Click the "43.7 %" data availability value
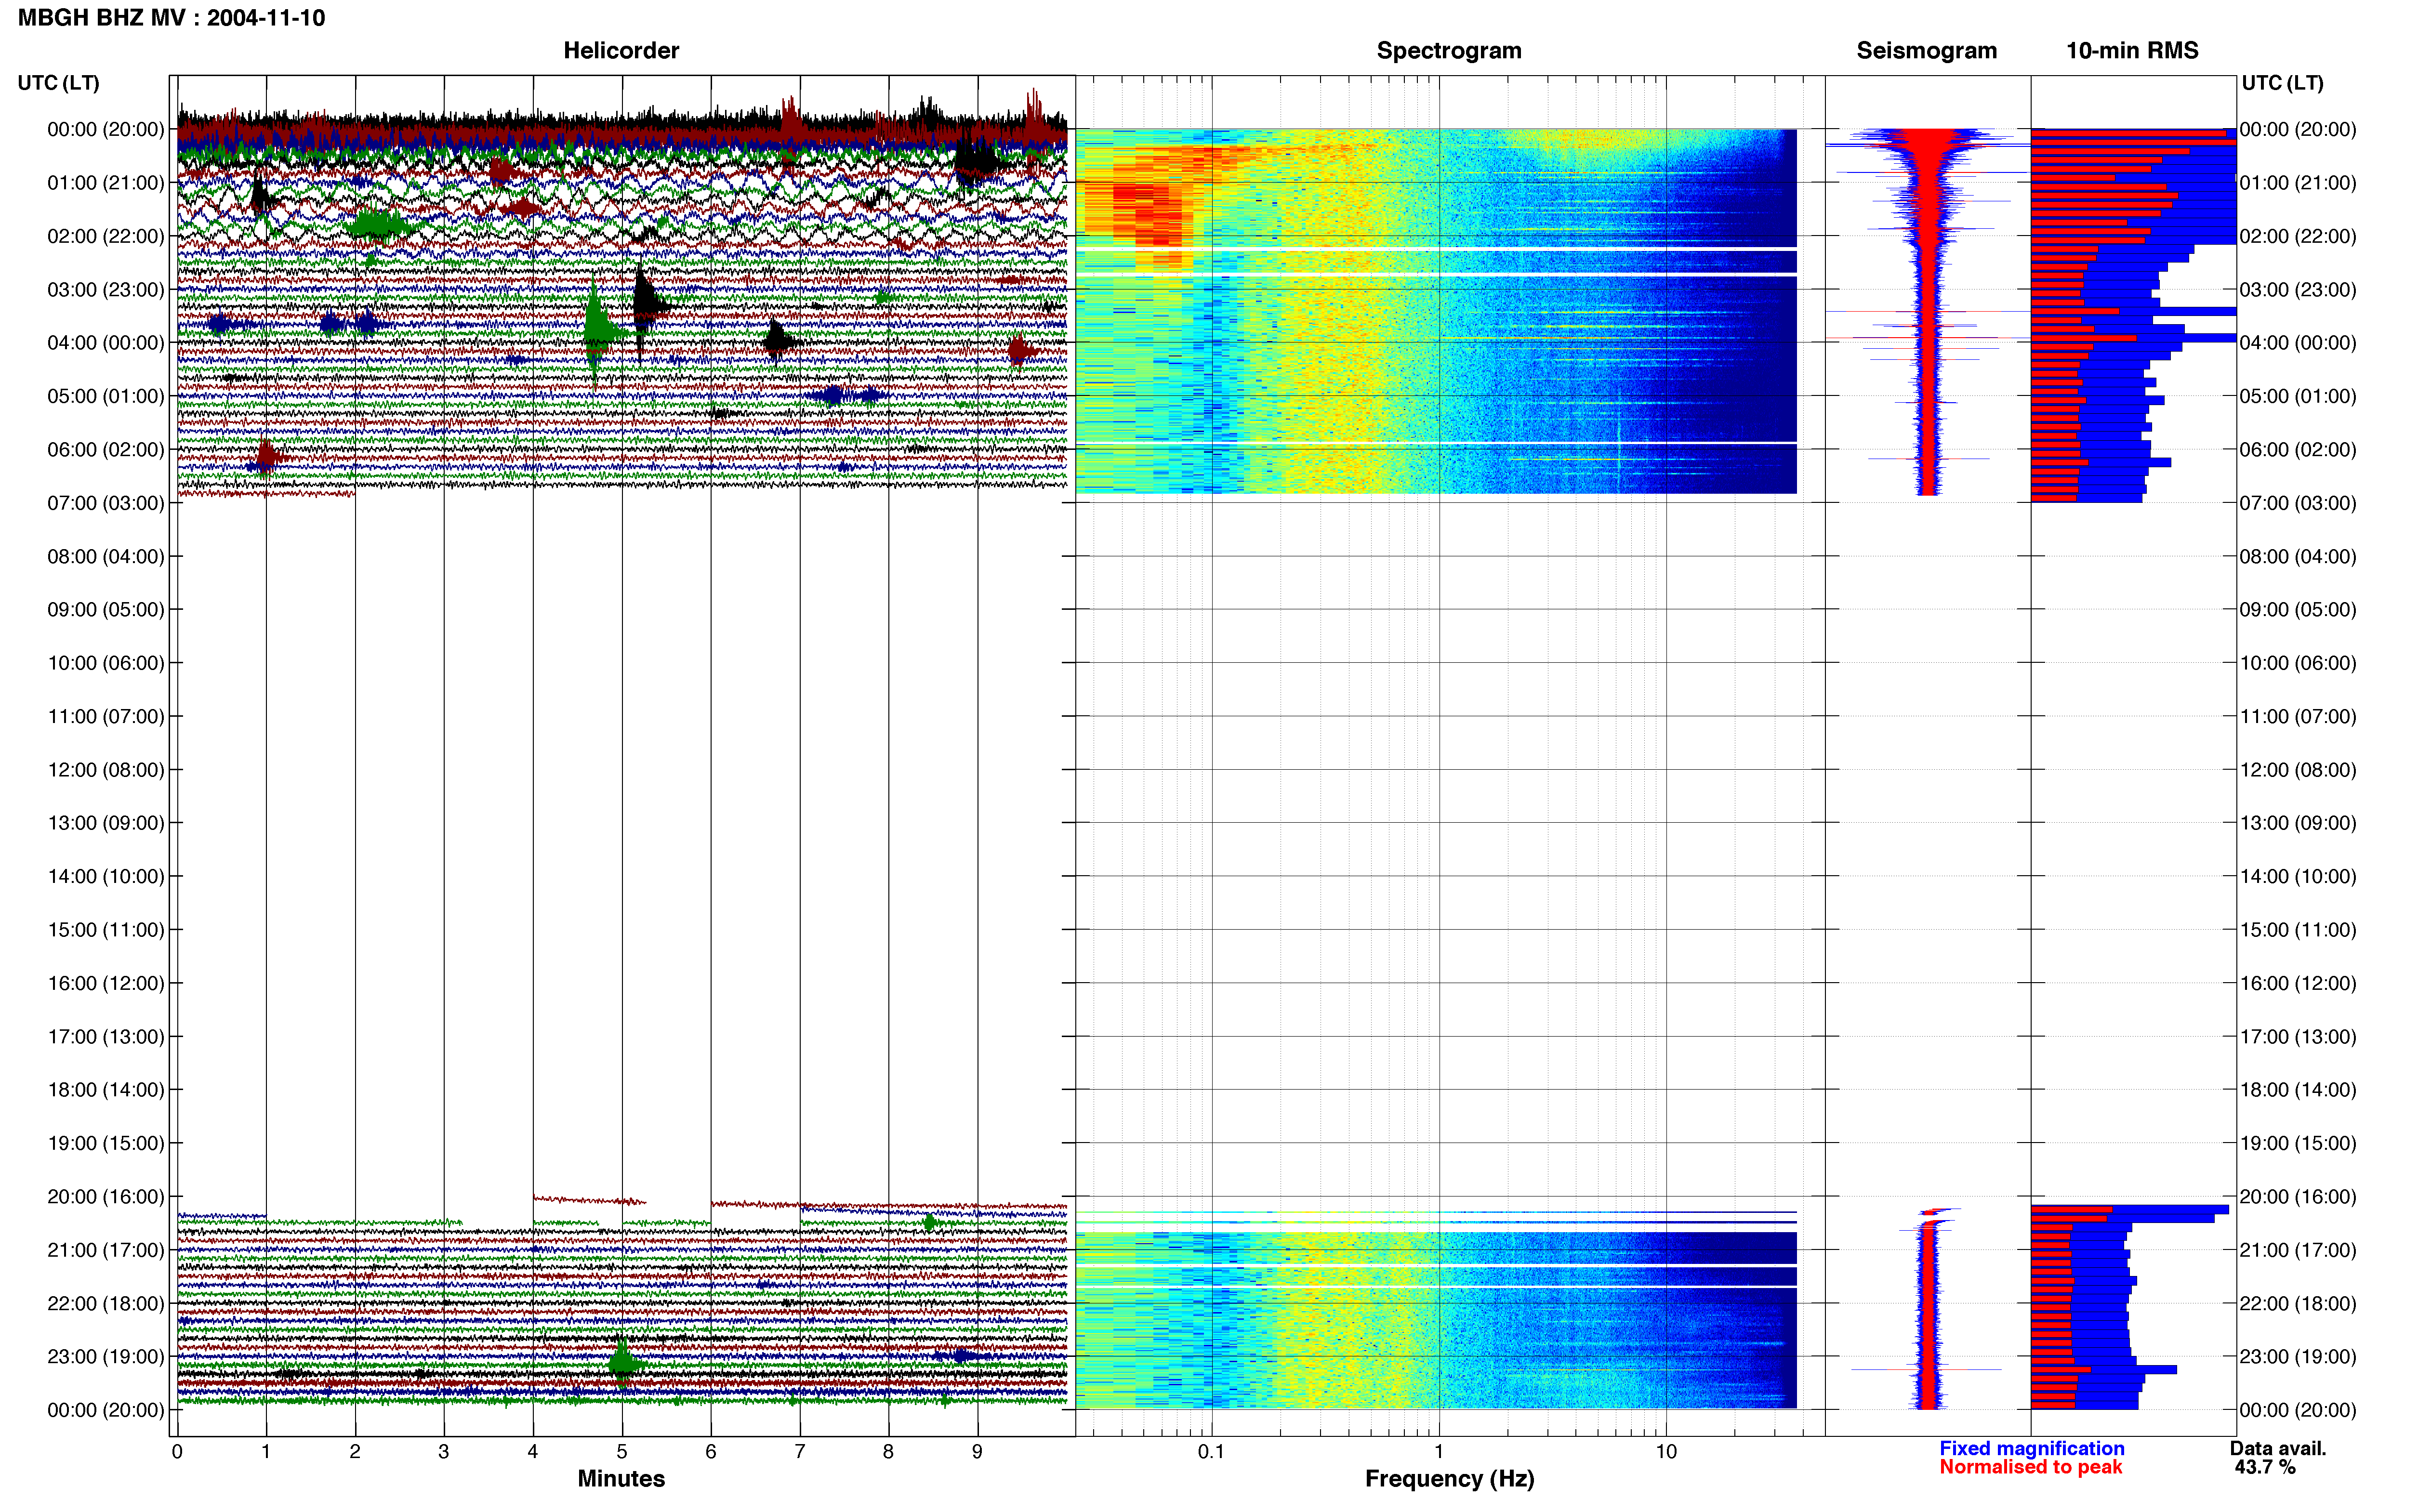The height and width of the screenshot is (1512, 2418). [2265, 1468]
